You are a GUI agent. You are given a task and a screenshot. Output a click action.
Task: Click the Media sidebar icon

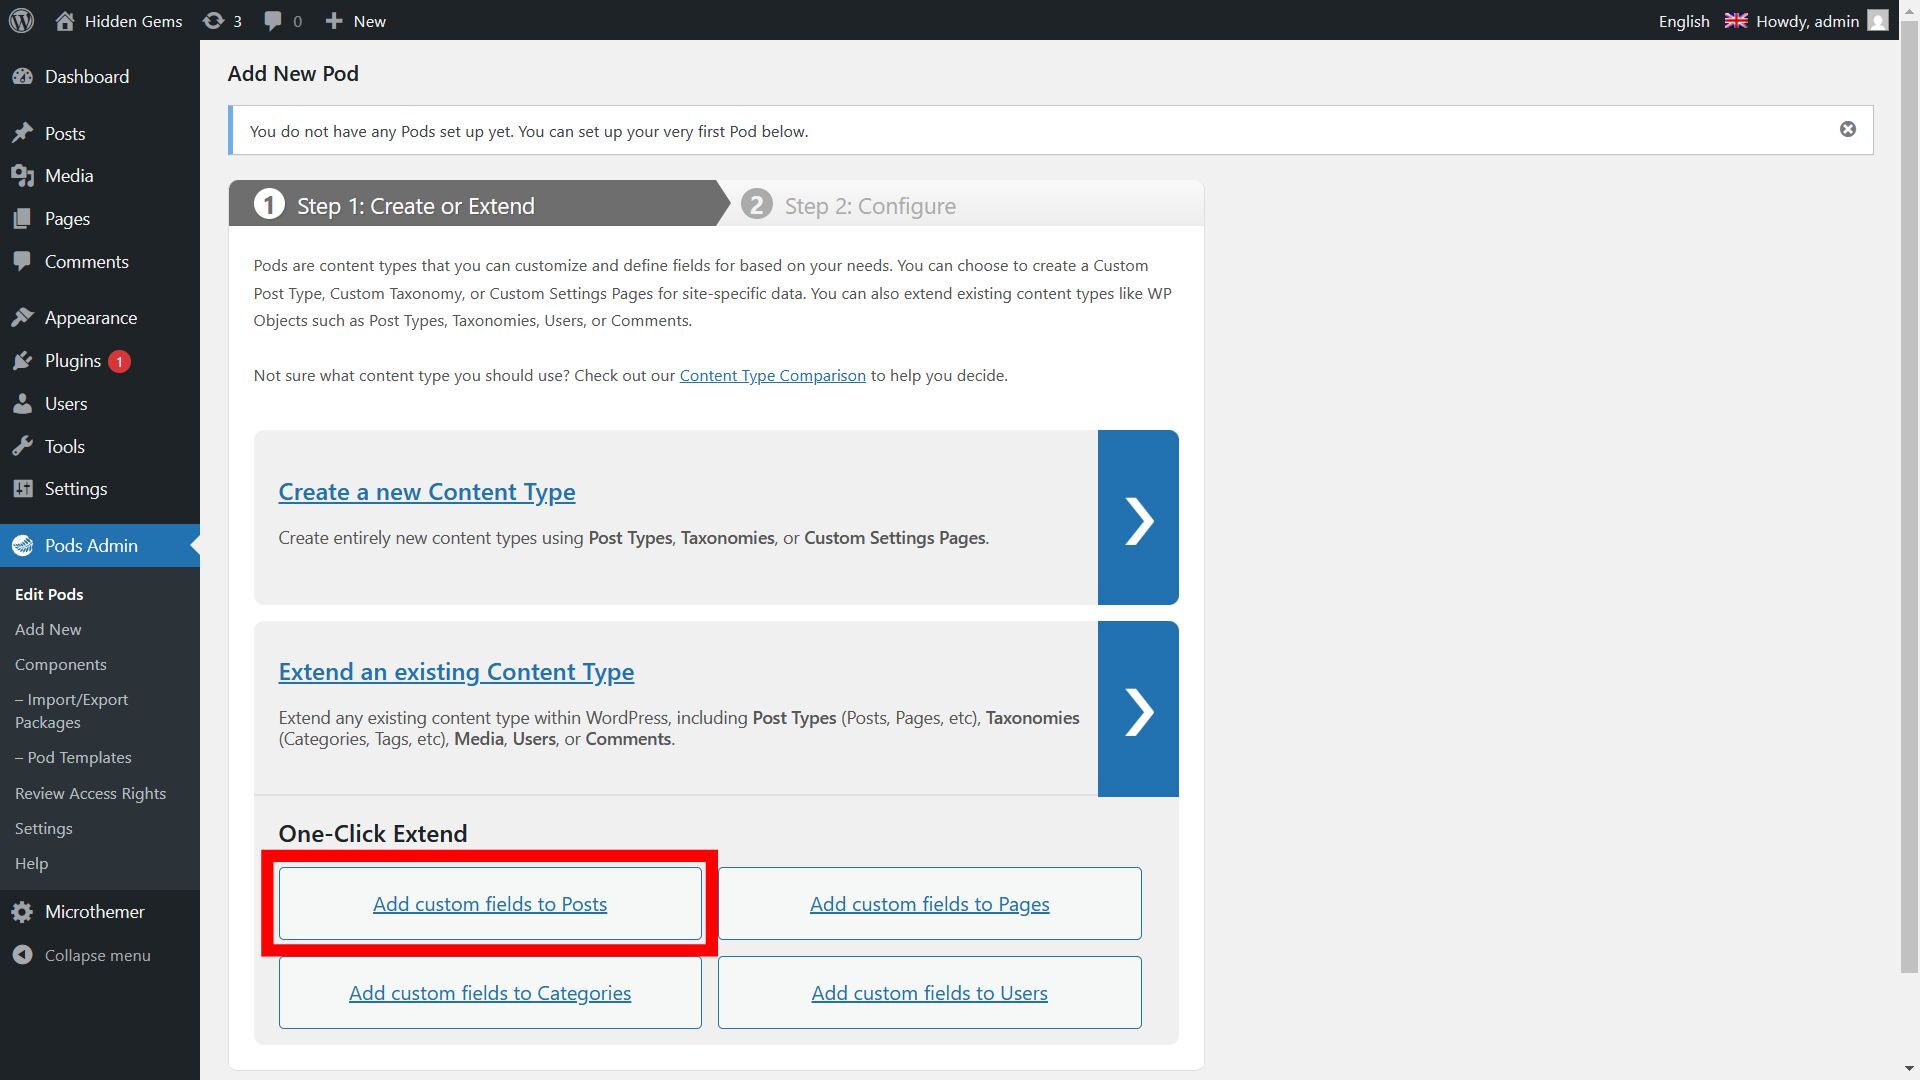coord(23,176)
